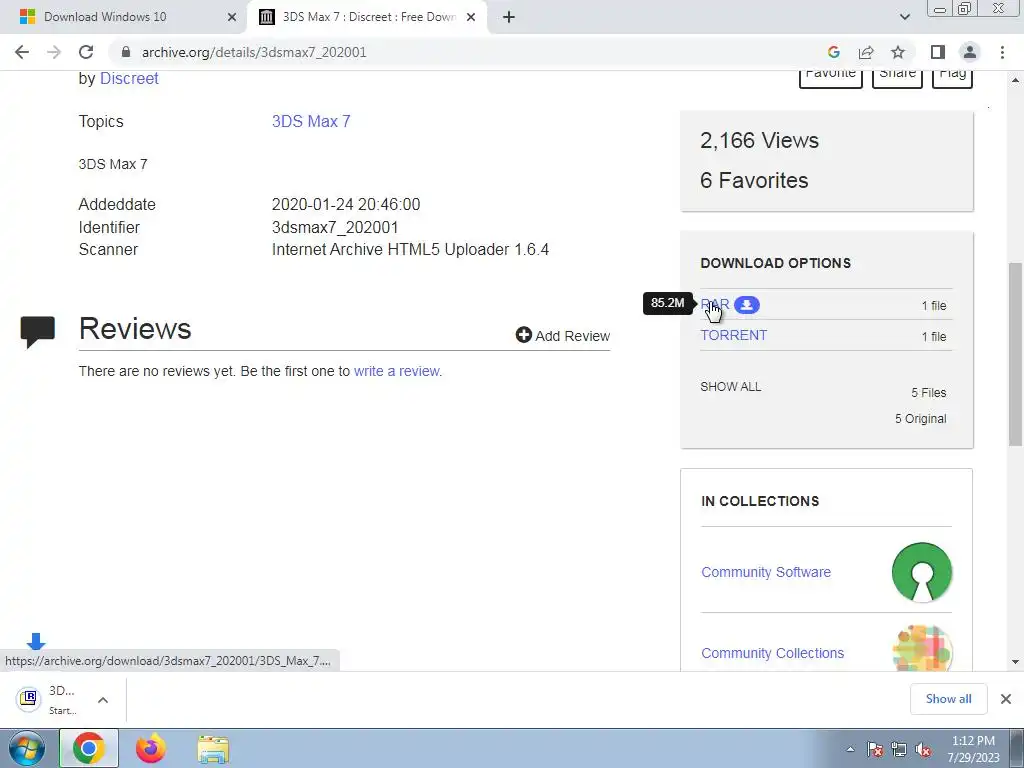Viewport: 1024px width, 768px height.
Task: Open the Discreet author link
Action: pos(129,78)
